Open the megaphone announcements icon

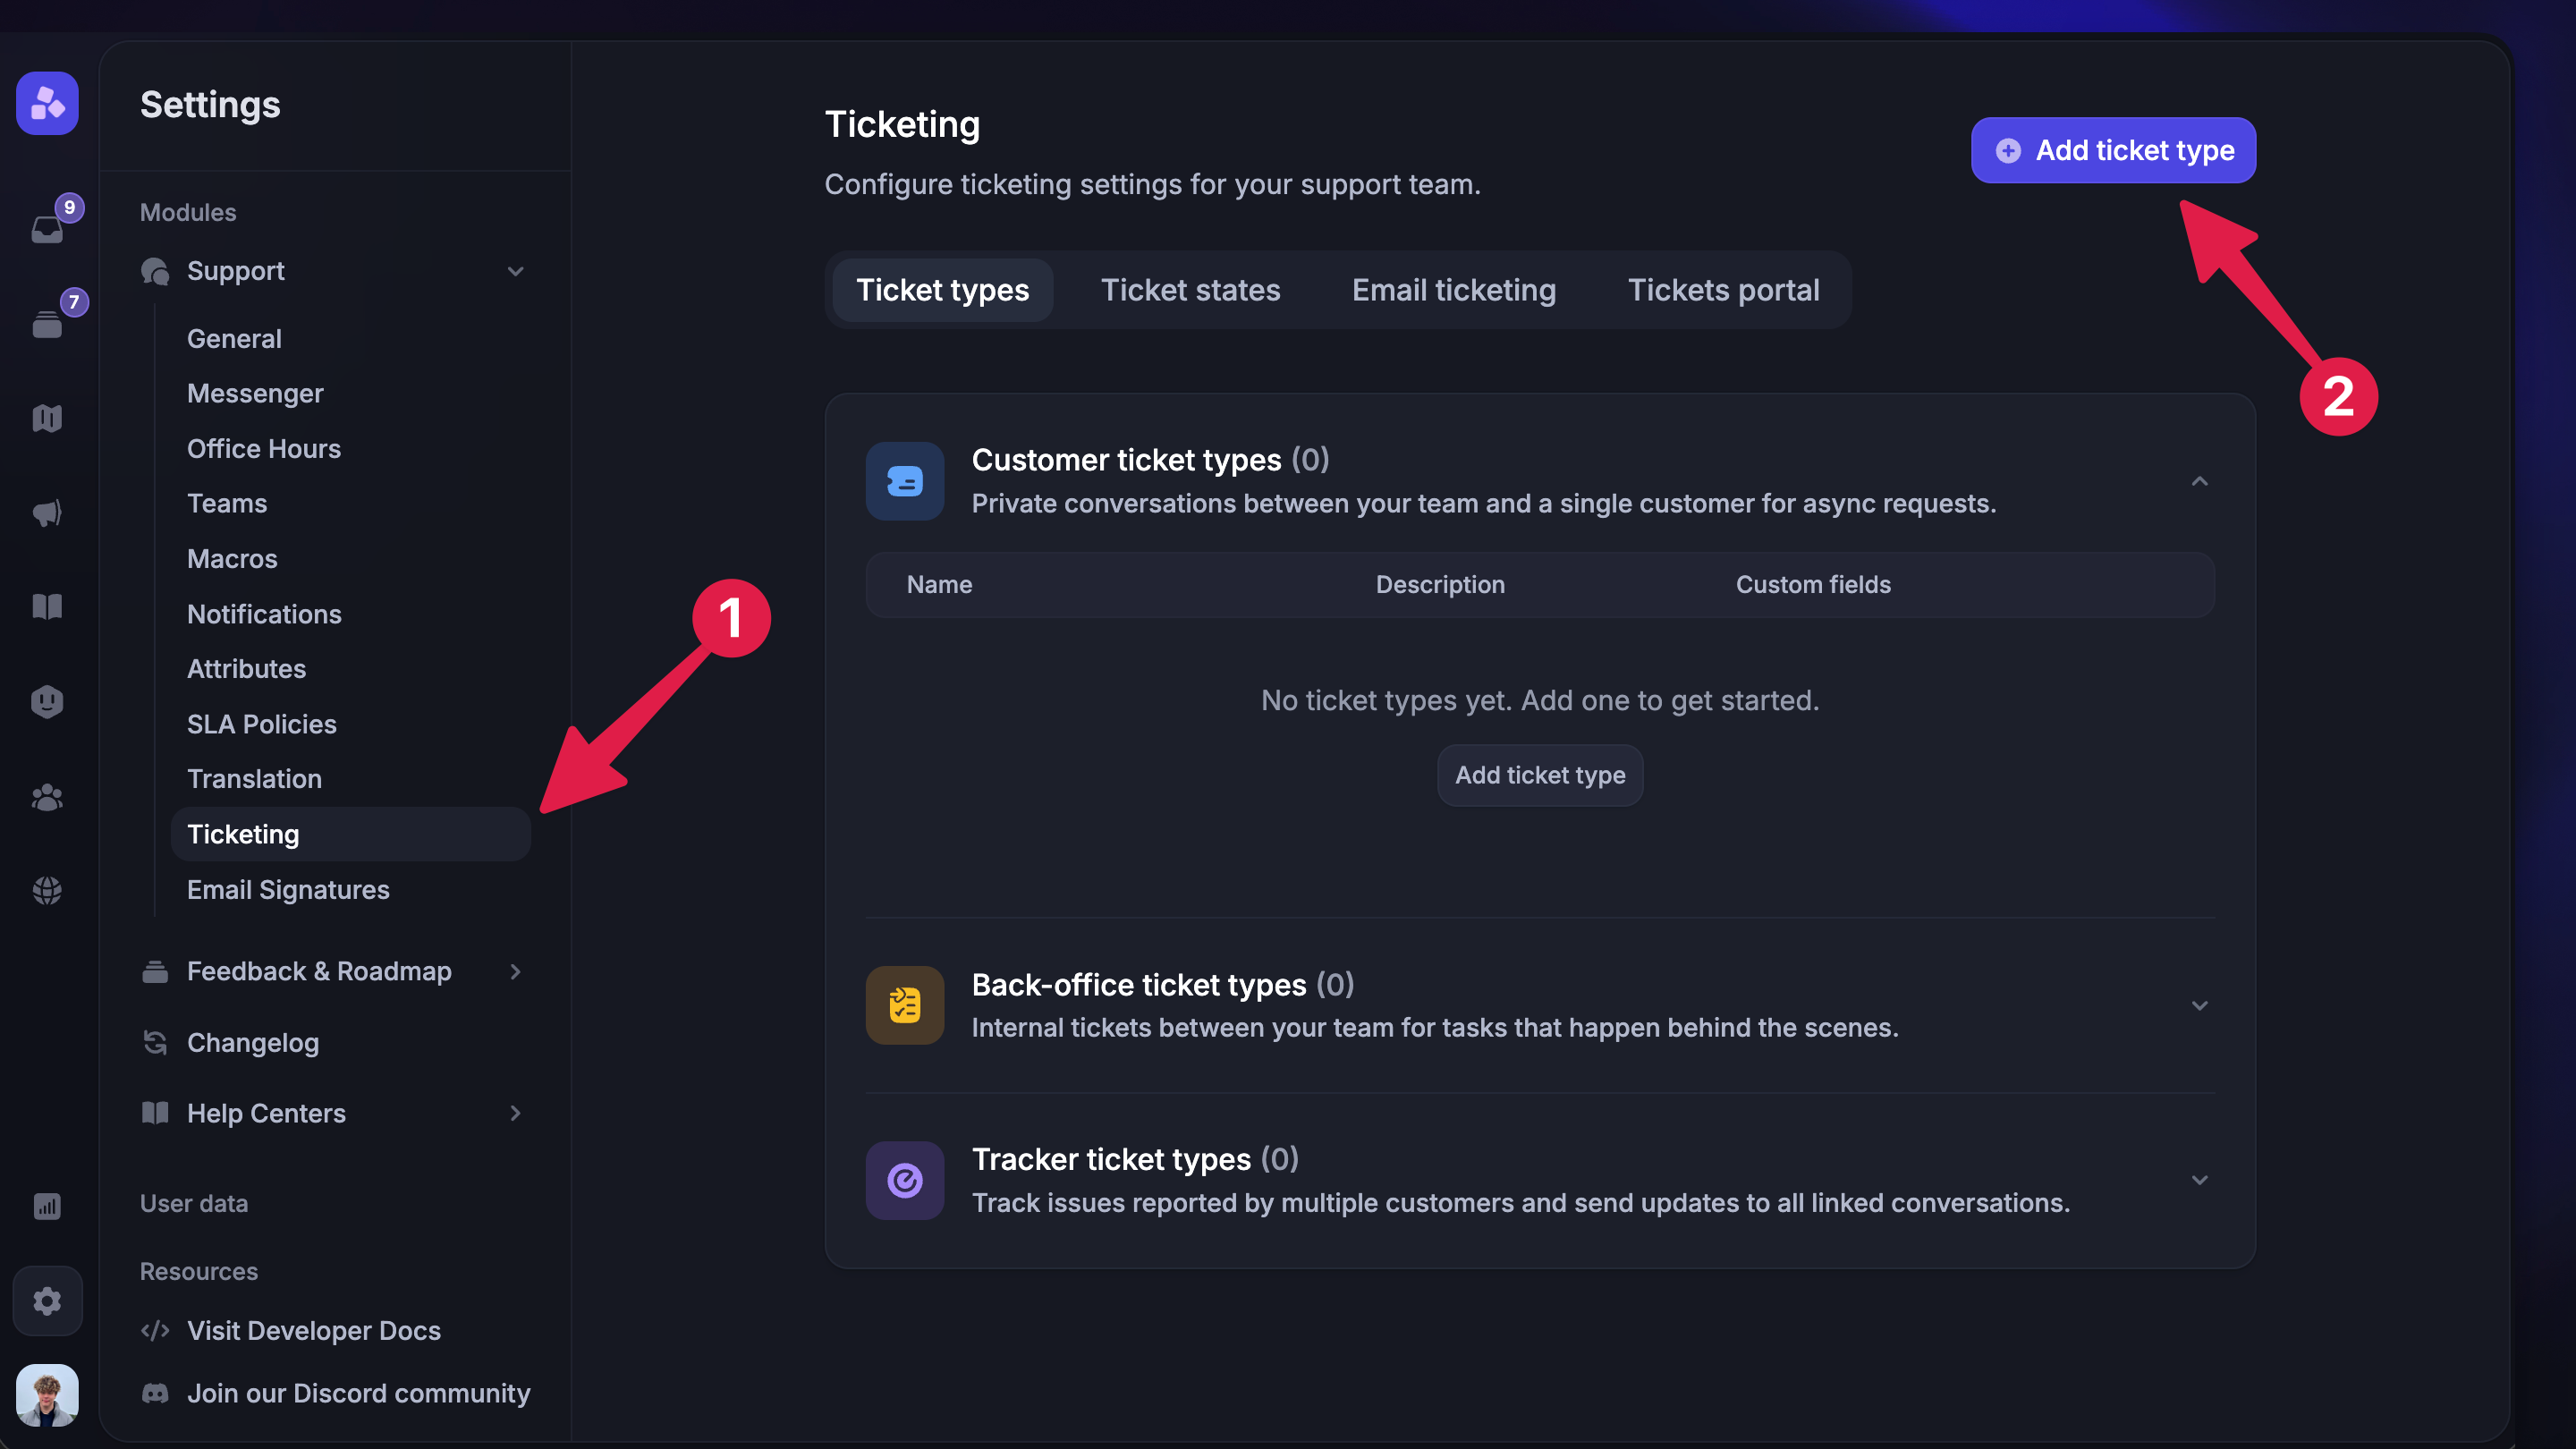(47, 513)
